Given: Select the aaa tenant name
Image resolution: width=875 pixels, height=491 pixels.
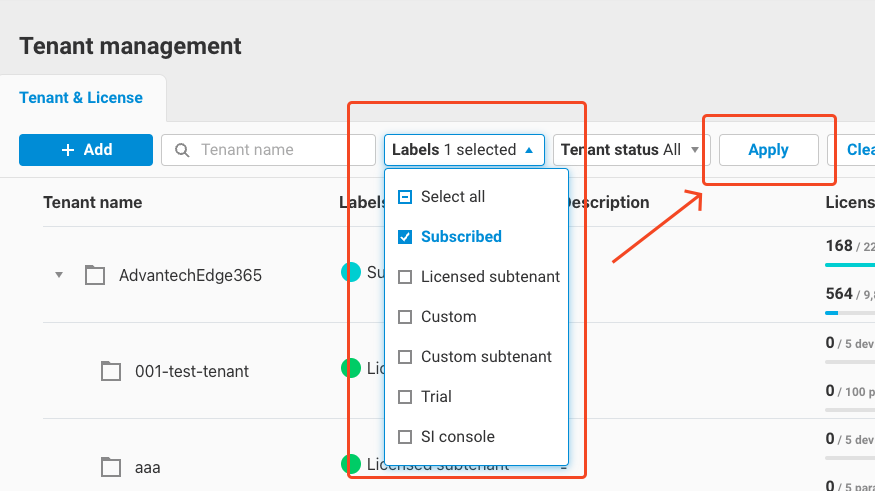Looking at the screenshot, I should 147,468.
